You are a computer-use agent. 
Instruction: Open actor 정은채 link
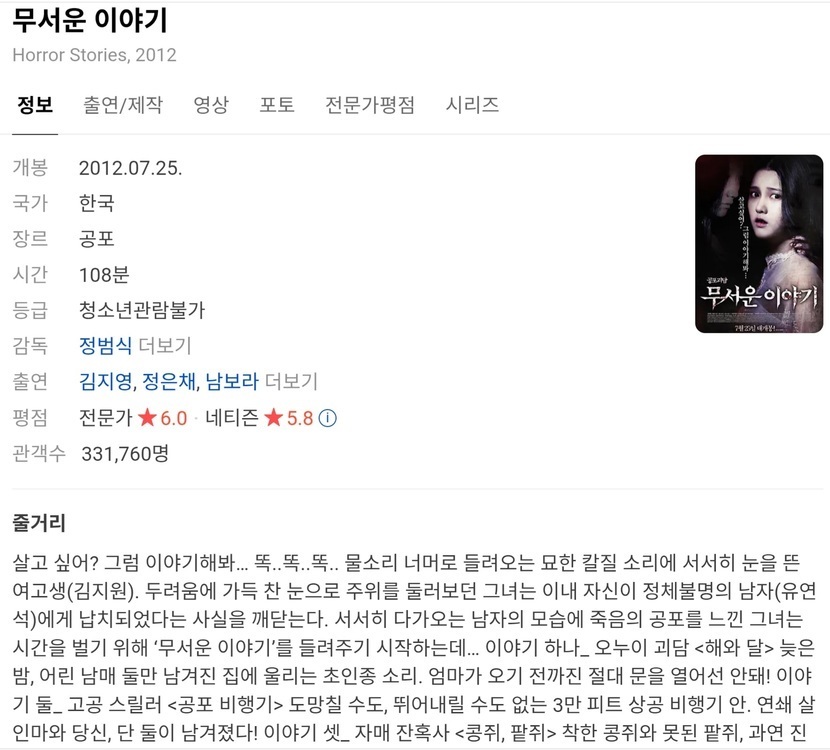coord(168,381)
